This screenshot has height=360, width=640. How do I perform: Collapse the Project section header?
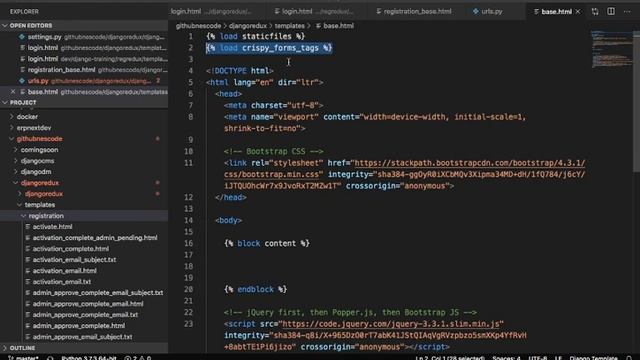pos(23,102)
